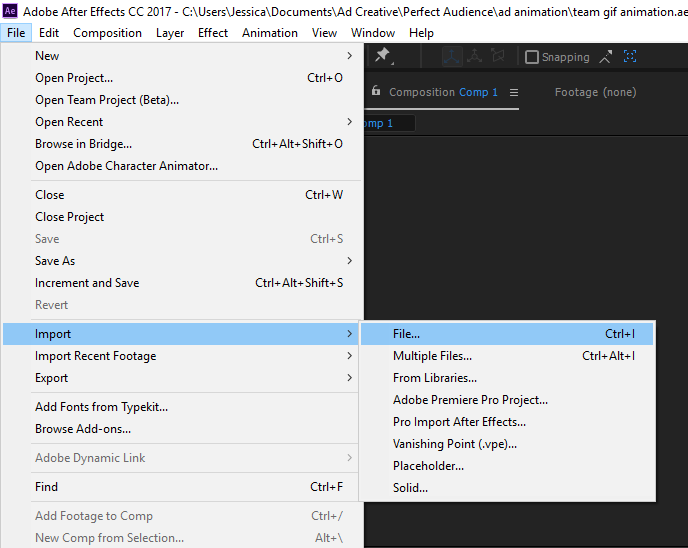Expand Import Recent Footage submenu

pyautogui.click(x=182, y=355)
